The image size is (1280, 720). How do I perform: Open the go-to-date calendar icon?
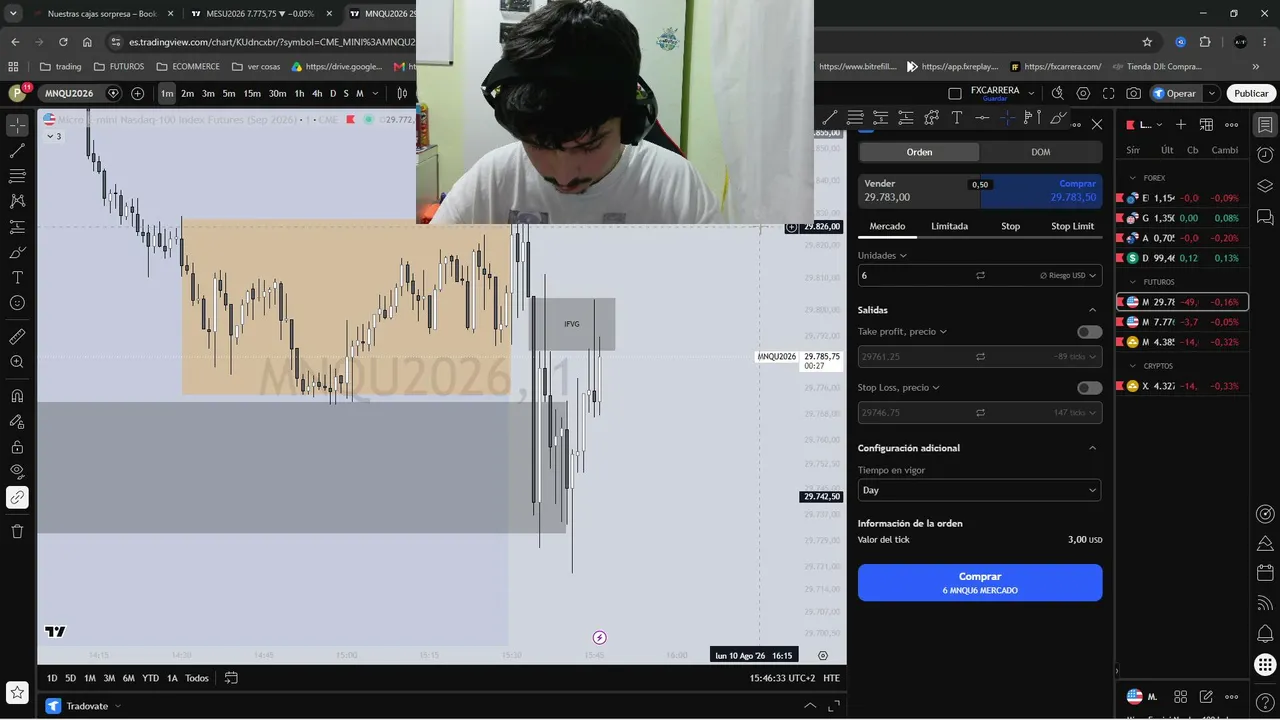(x=231, y=678)
